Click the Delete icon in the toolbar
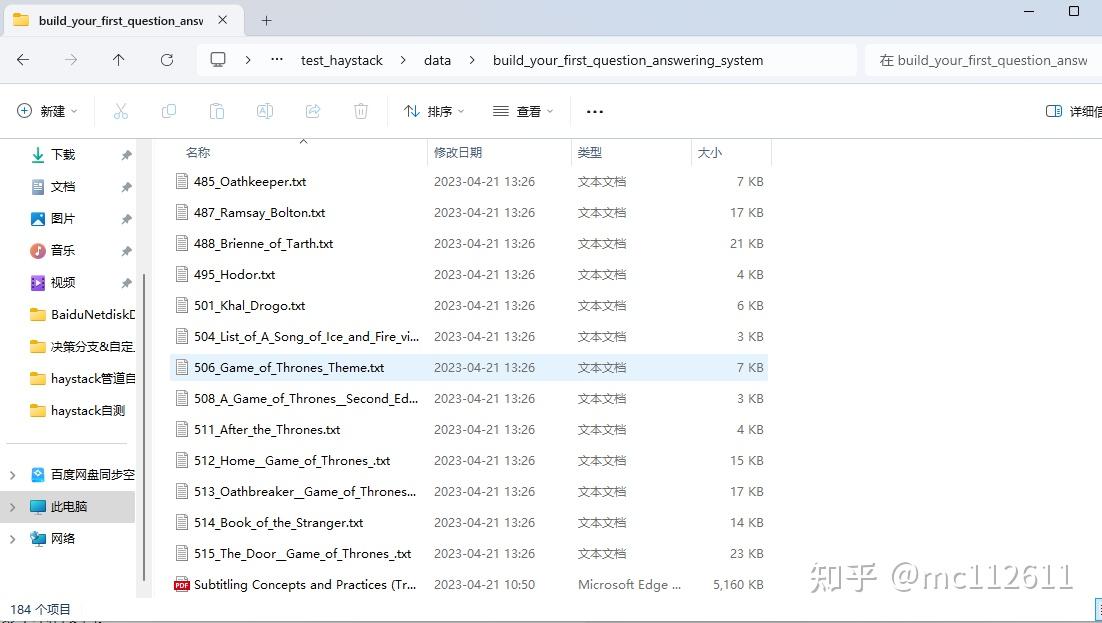Screen dimensions: 1102x623 point(361,111)
